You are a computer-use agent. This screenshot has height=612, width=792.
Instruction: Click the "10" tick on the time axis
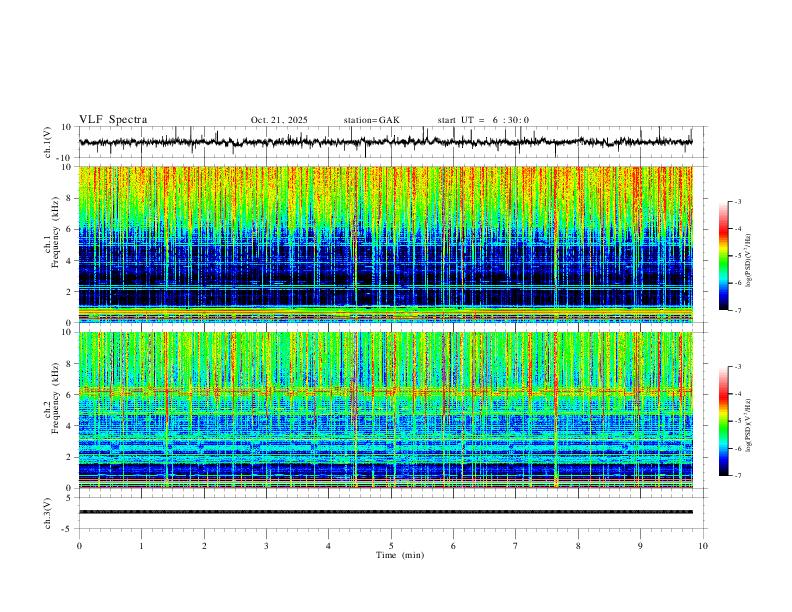[703, 546]
